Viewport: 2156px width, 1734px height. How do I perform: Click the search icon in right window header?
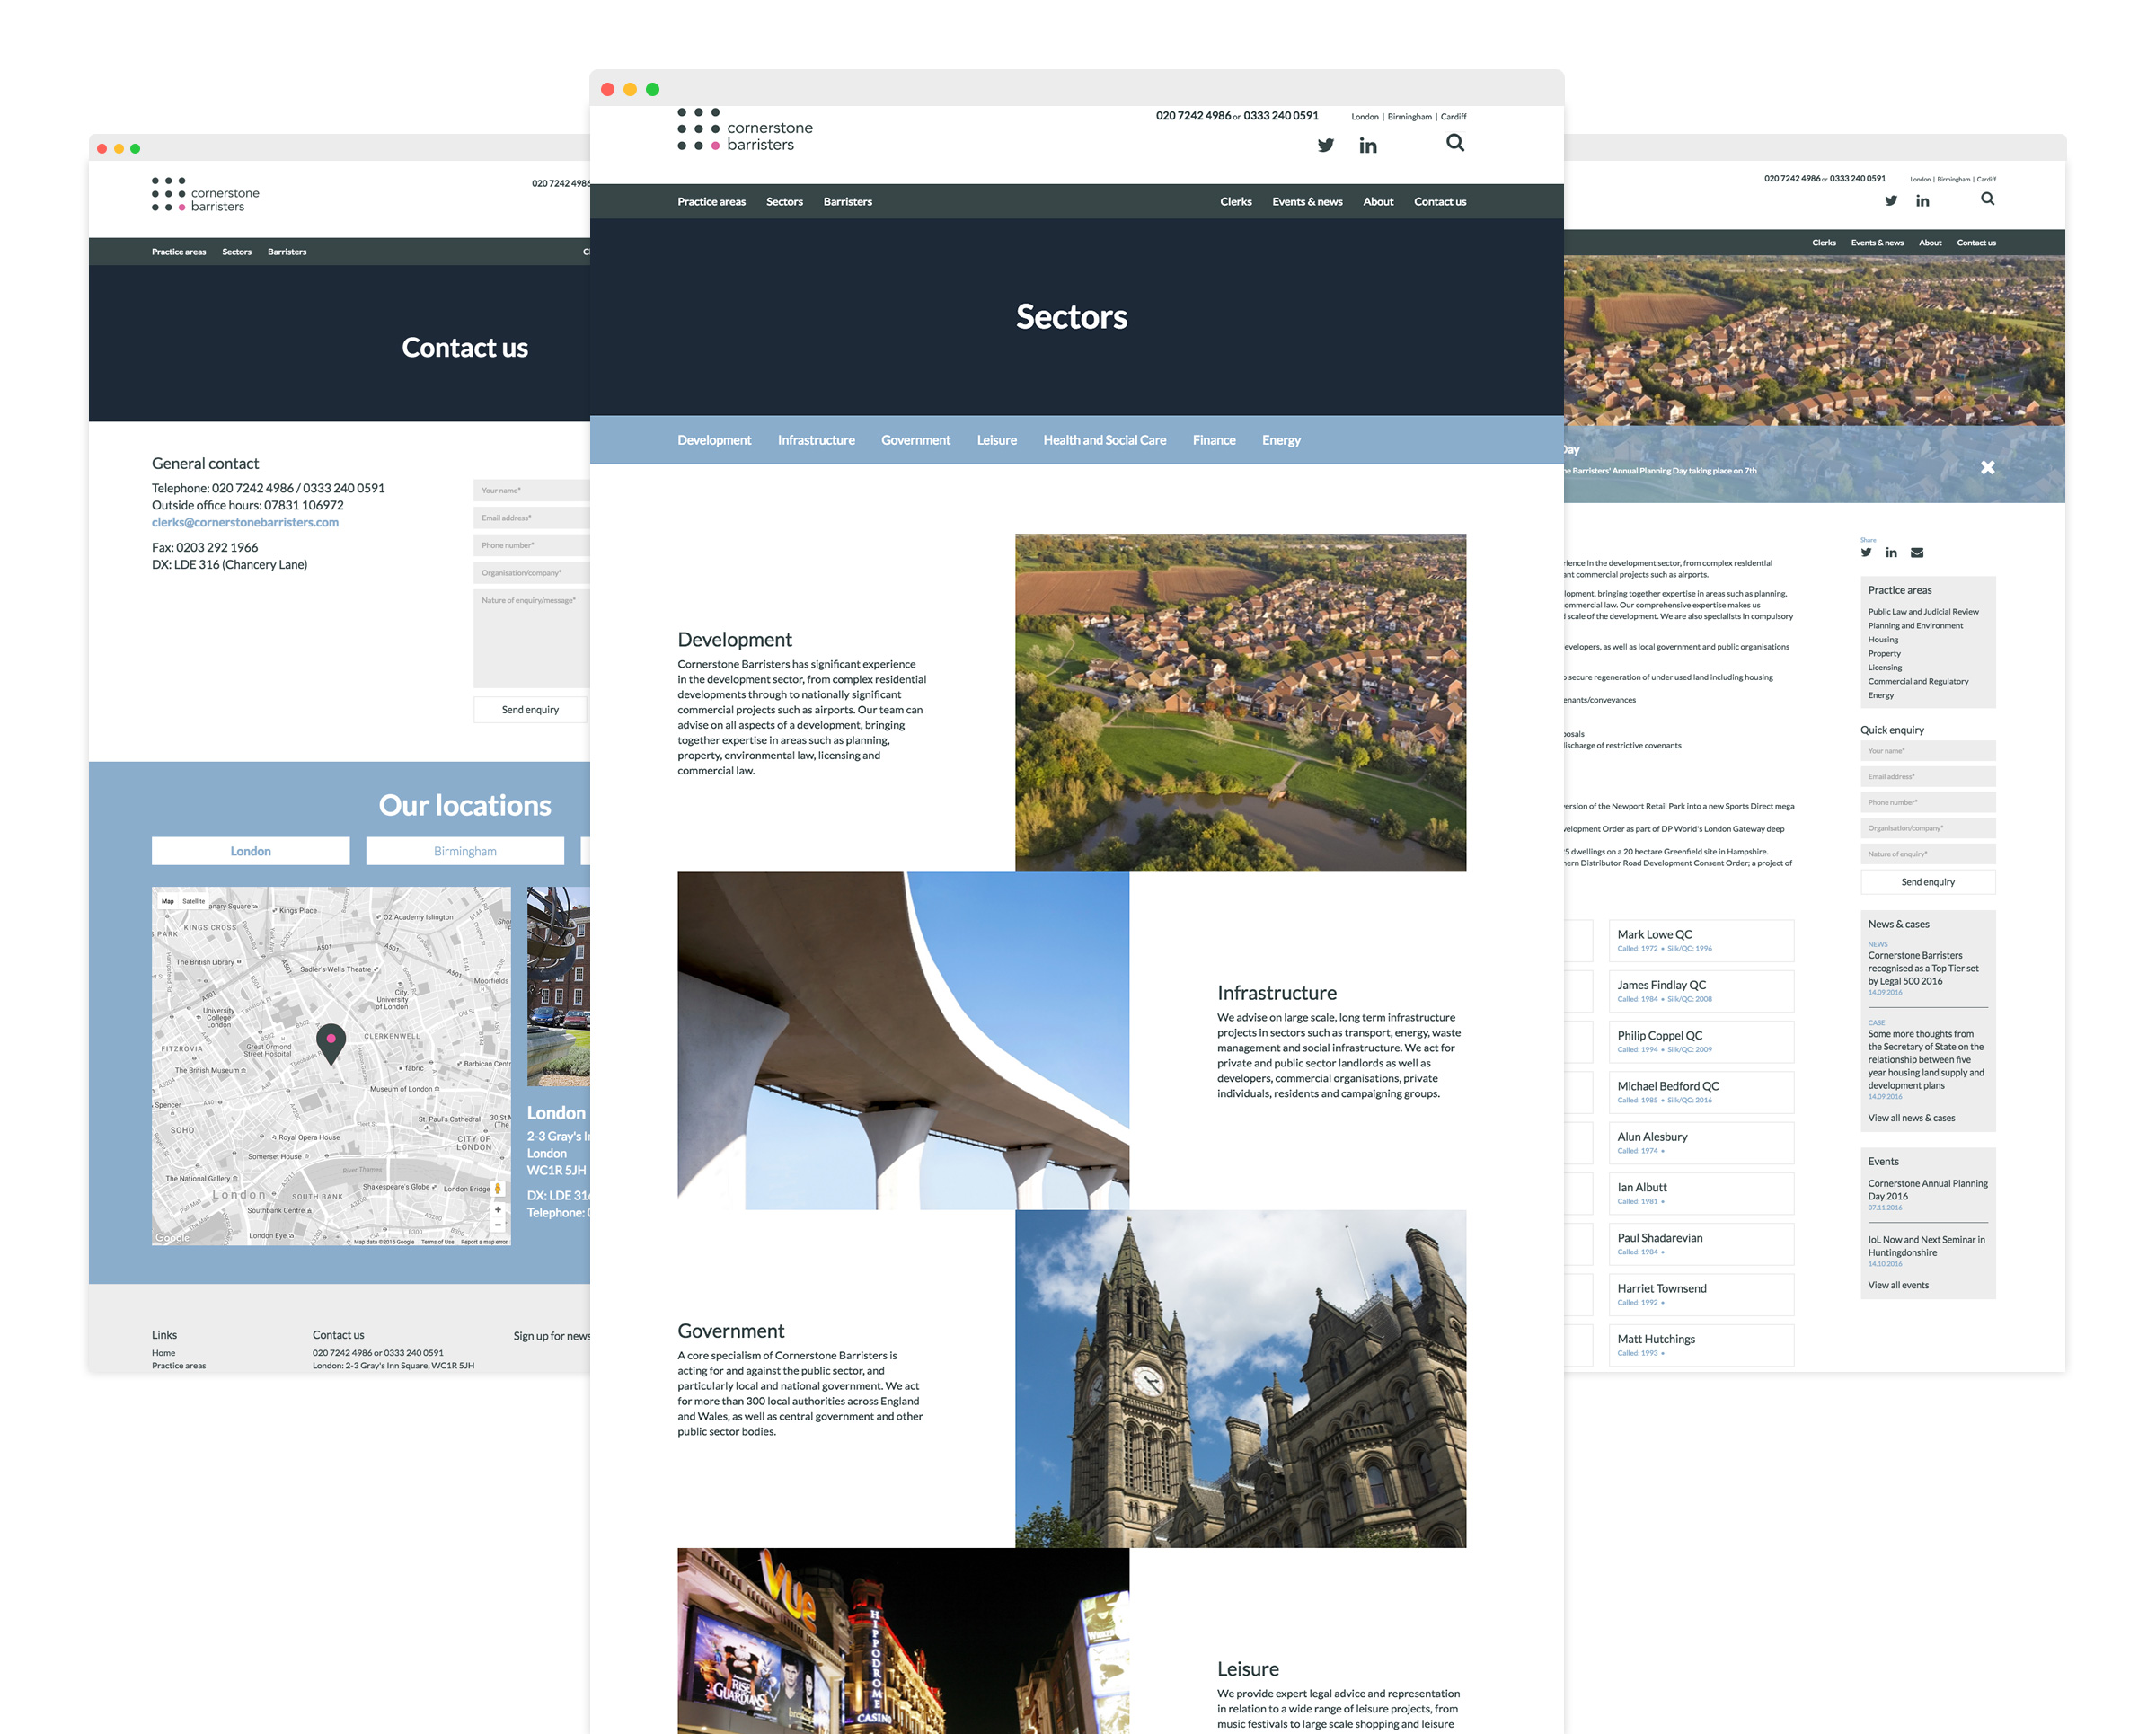pyautogui.click(x=1988, y=199)
